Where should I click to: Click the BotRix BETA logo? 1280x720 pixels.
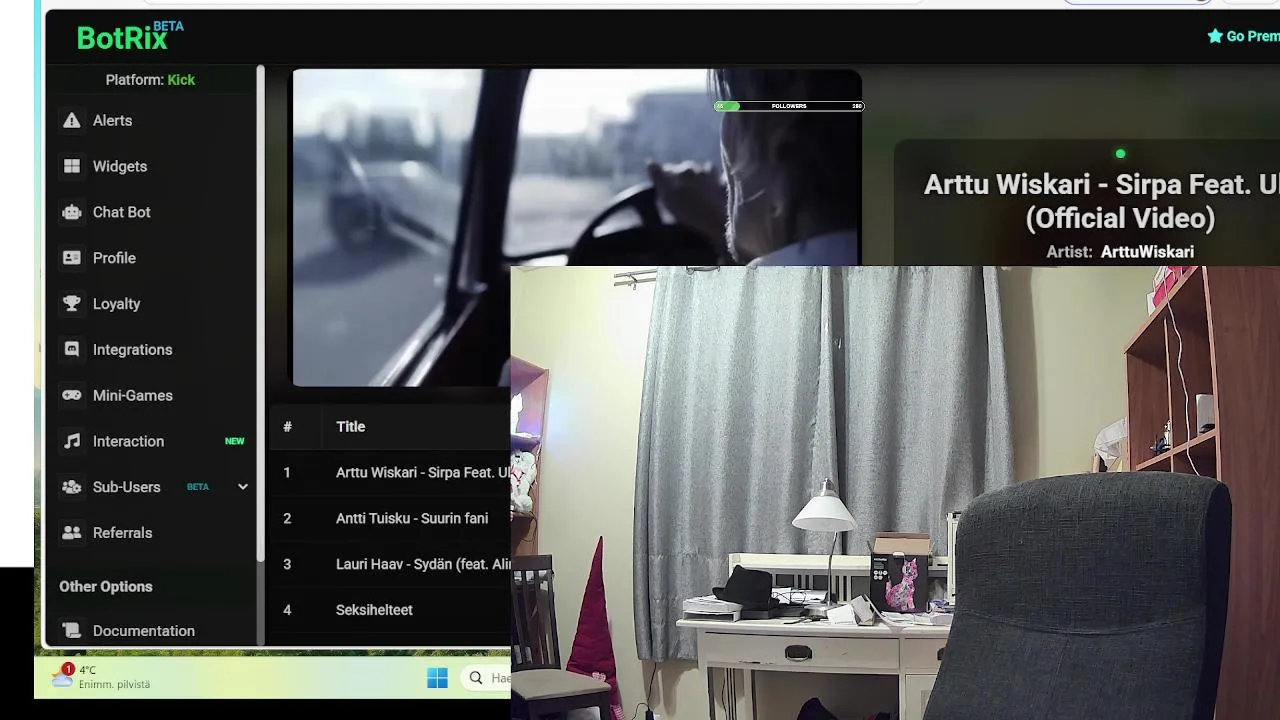(x=130, y=36)
